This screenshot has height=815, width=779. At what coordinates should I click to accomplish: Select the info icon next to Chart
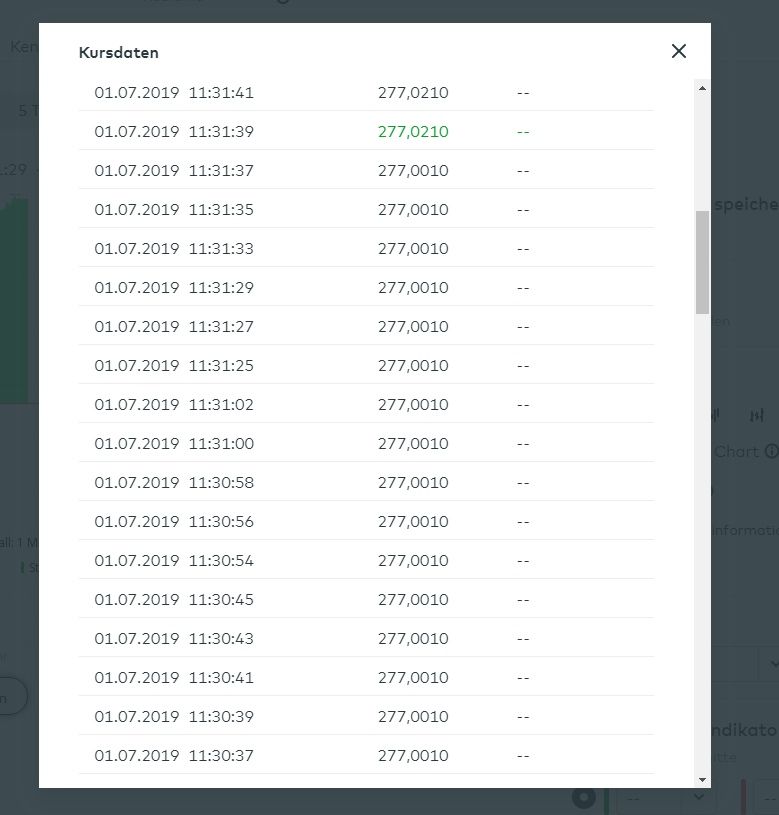click(x=771, y=452)
